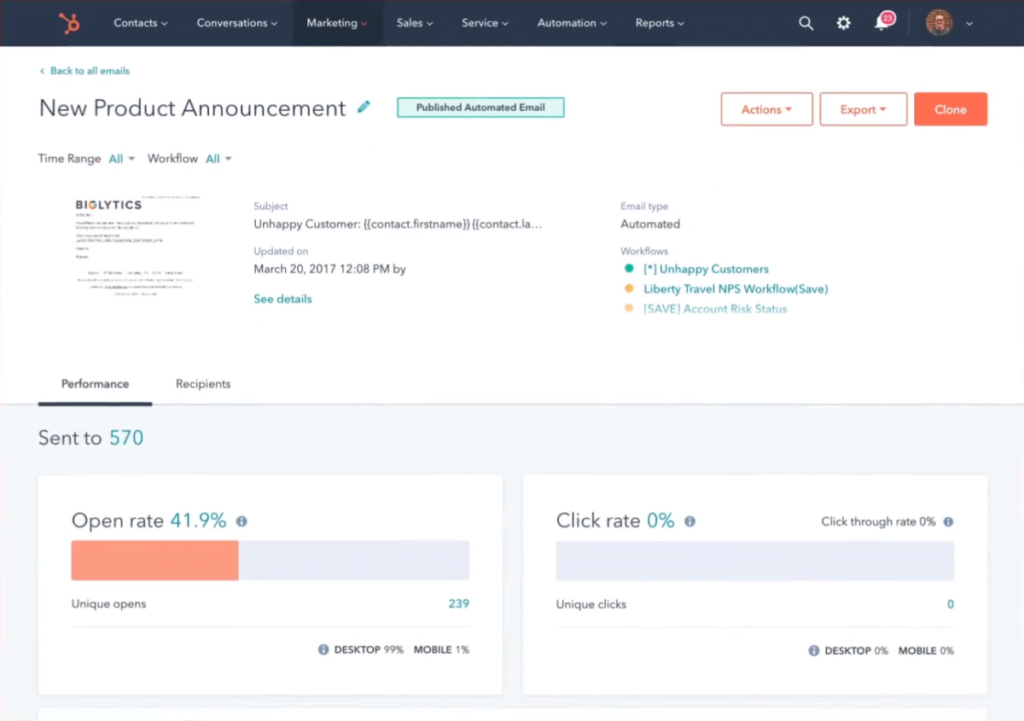Open the Unhappy Customers workflow link
Viewport: 1024px width, 721px height.
point(706,269)
